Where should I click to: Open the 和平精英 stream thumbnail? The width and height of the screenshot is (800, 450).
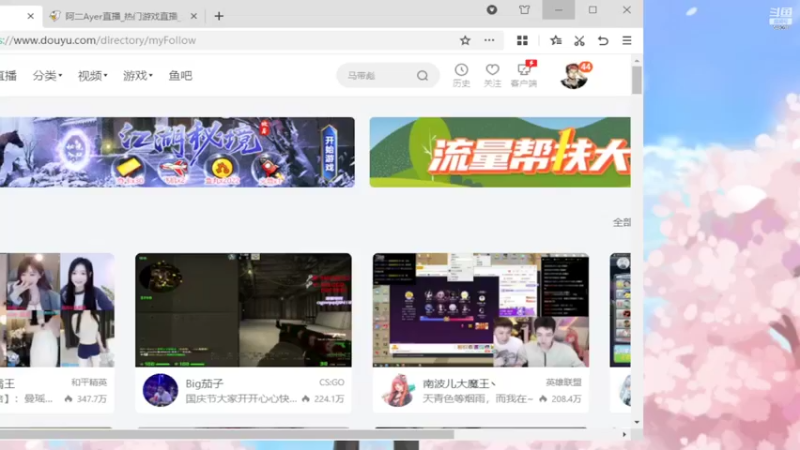[x=57, y=310]
